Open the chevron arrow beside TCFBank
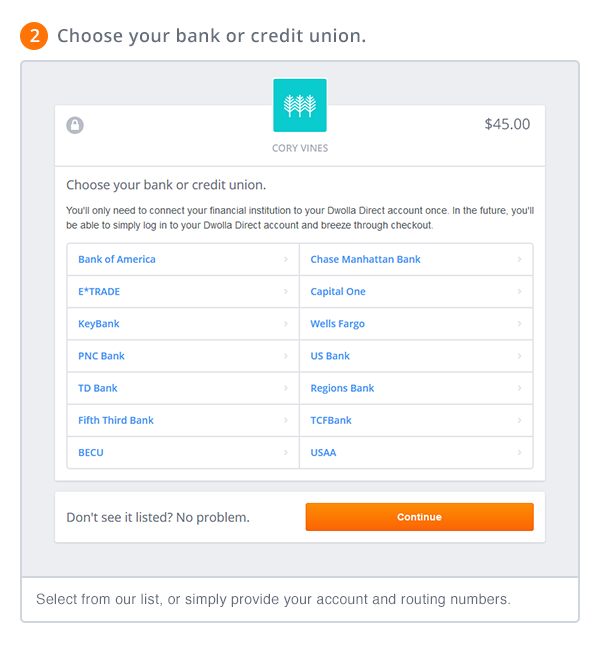 point(520,420)
